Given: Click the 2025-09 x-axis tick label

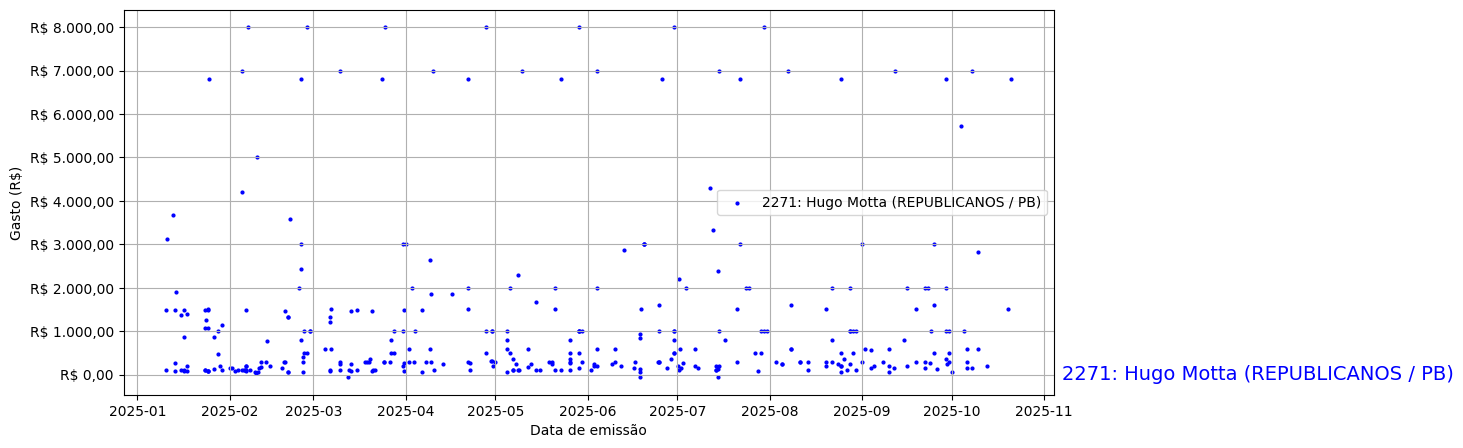Looking at the screenshot, I should [x=862, y=409].
